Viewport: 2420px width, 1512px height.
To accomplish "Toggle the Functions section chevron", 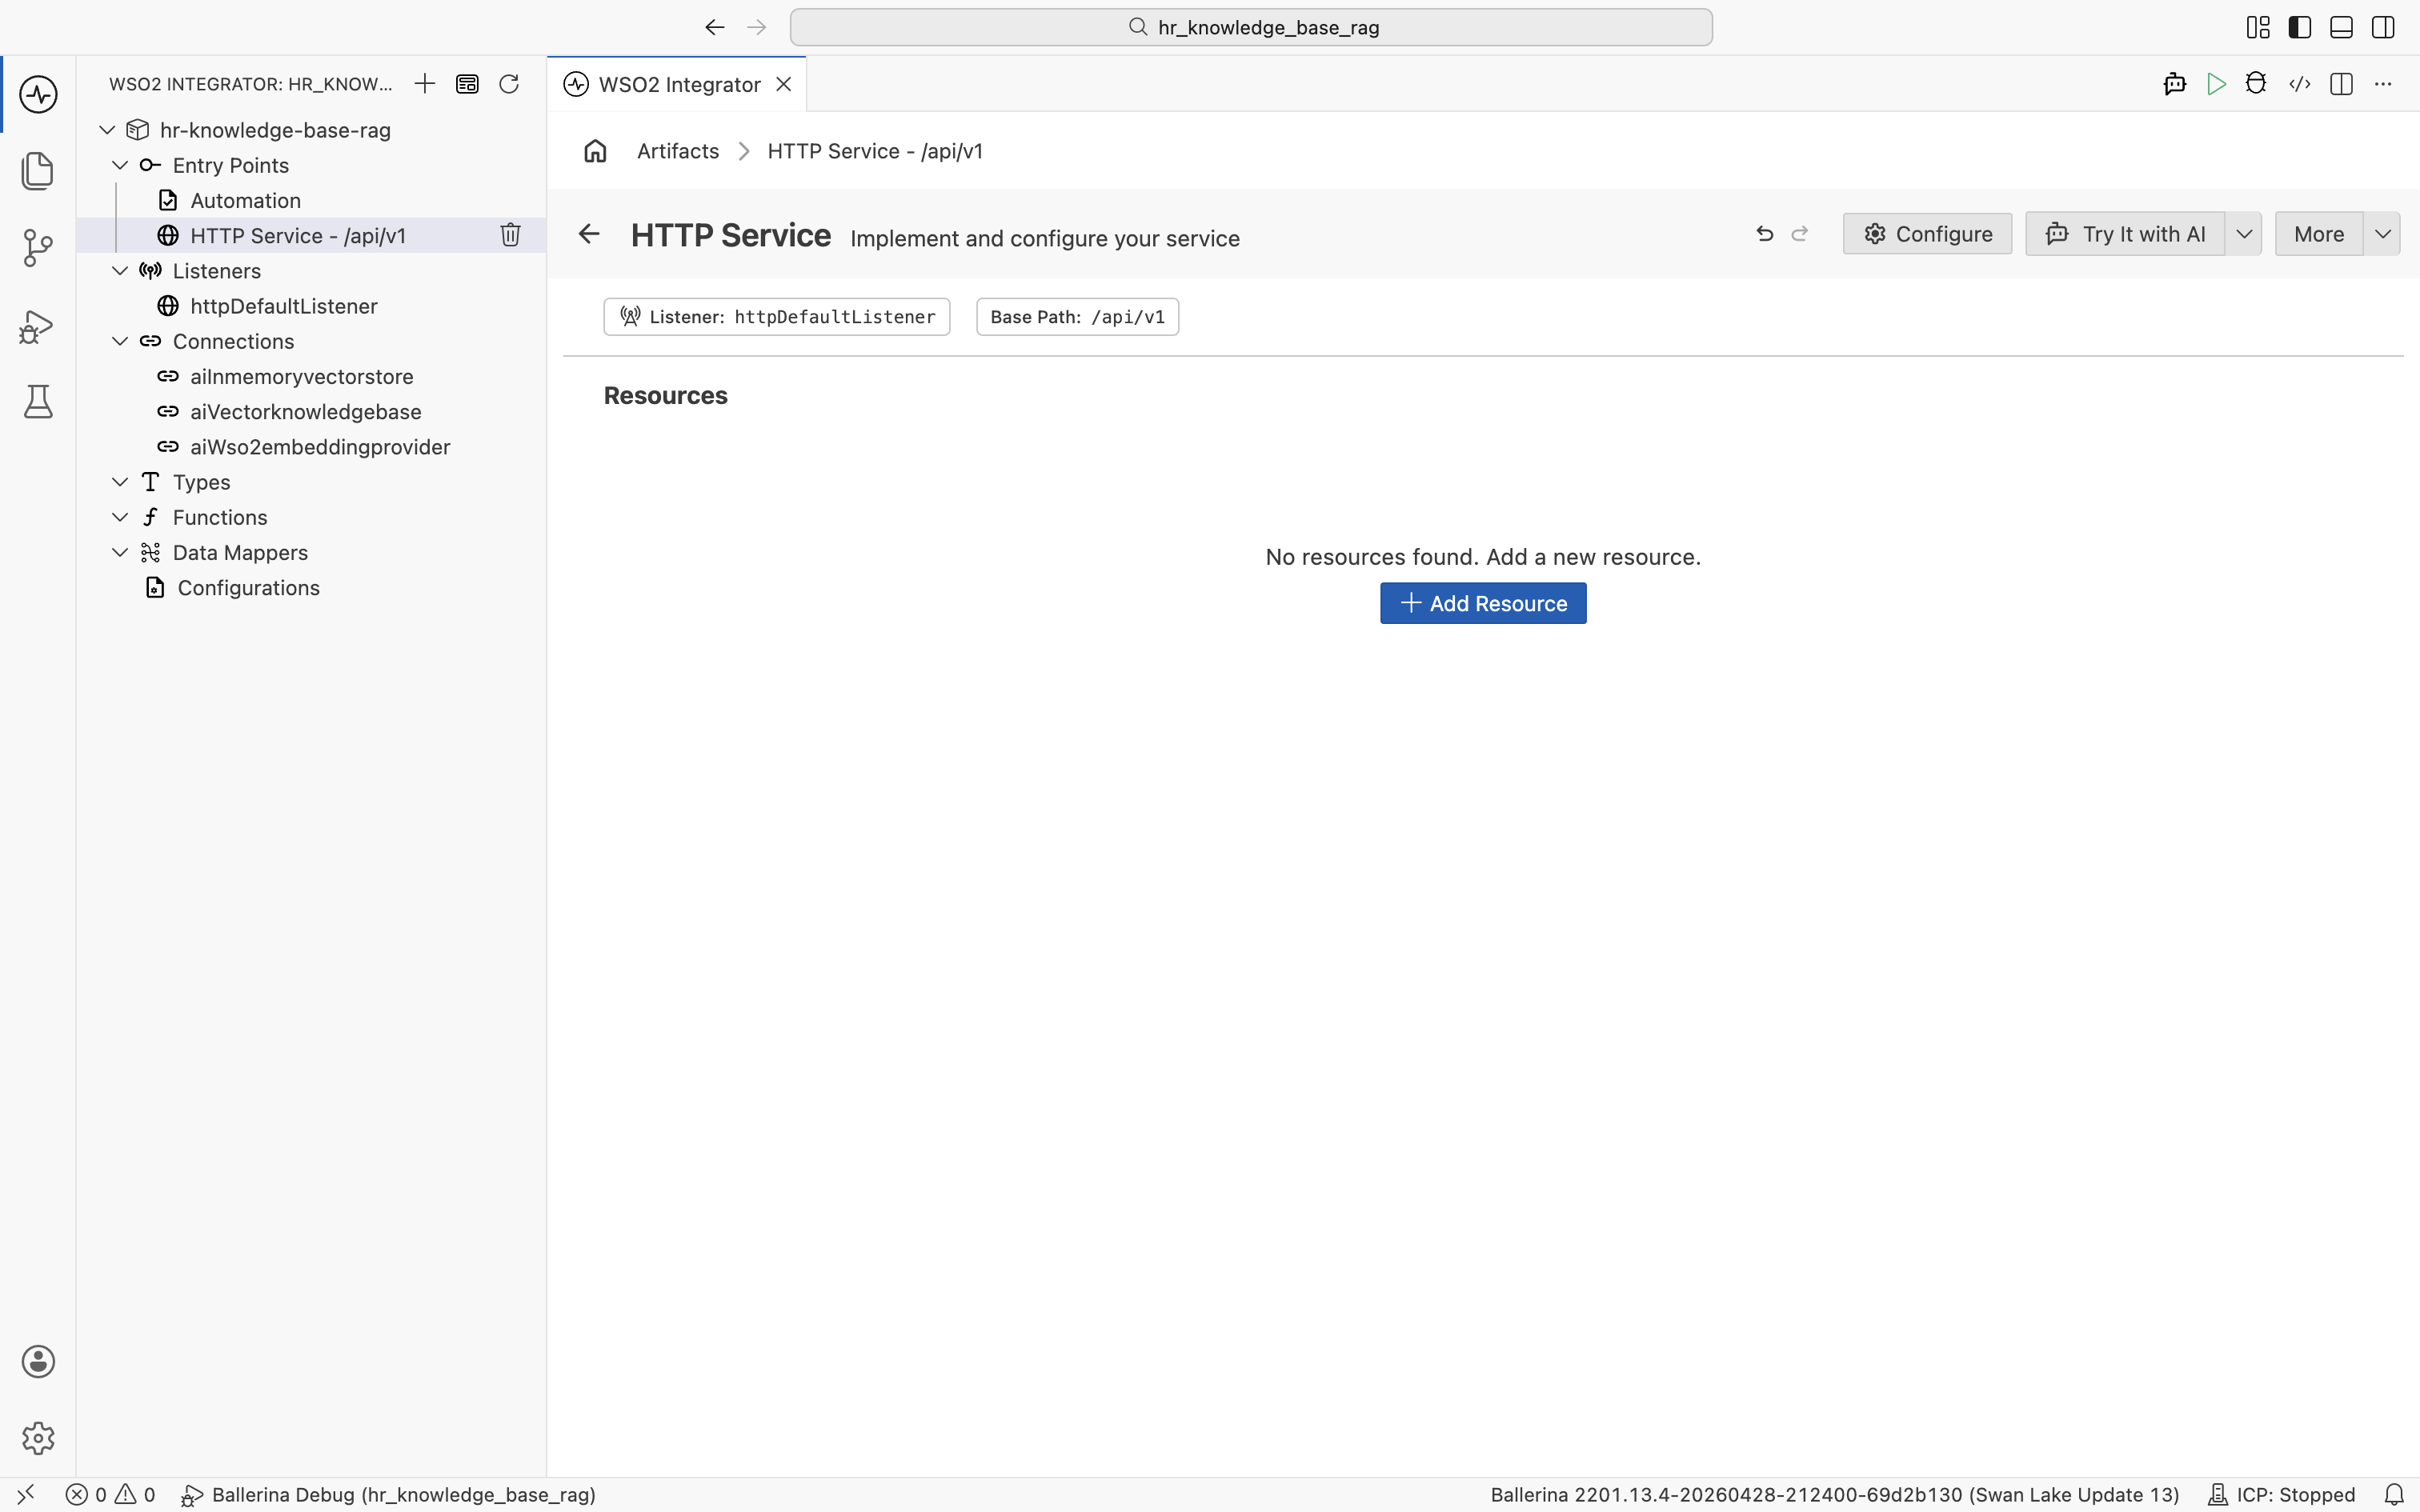I will (120, 517).
